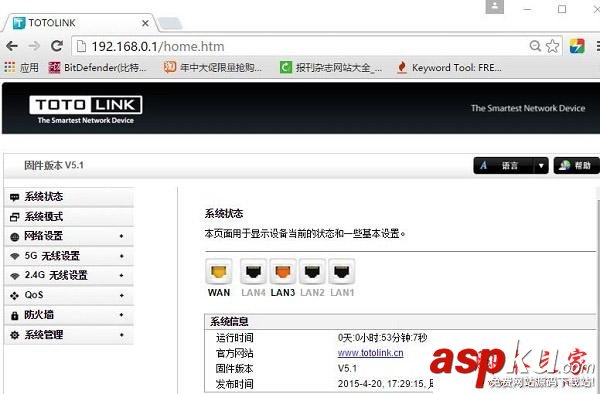Image resolution: width=600 pixels, height=394 pixels.
Task: Open the 系统状态 menu item
Action: tap(69, 197)
